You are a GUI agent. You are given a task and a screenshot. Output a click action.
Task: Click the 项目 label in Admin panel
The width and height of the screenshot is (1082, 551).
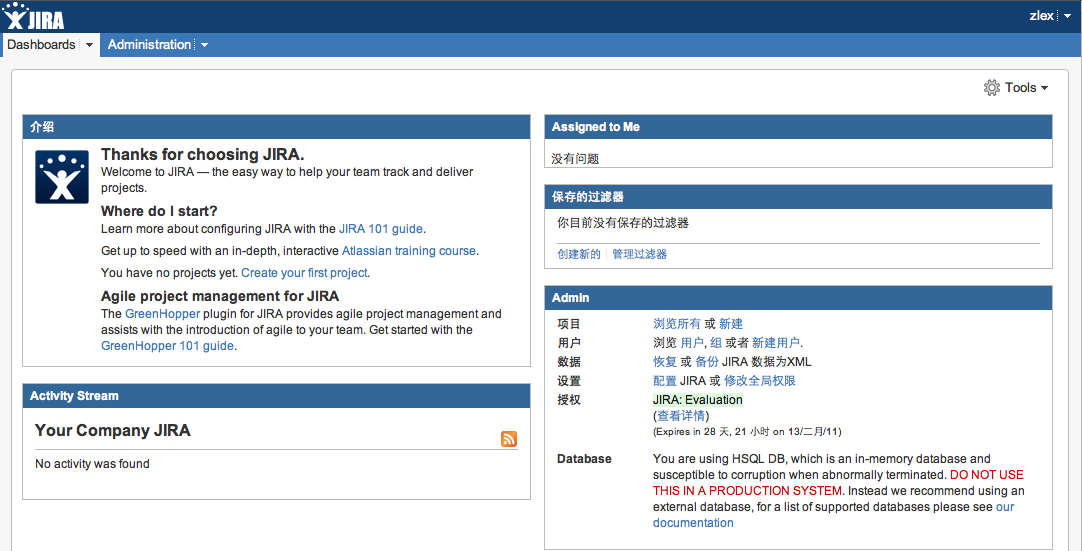569,324
